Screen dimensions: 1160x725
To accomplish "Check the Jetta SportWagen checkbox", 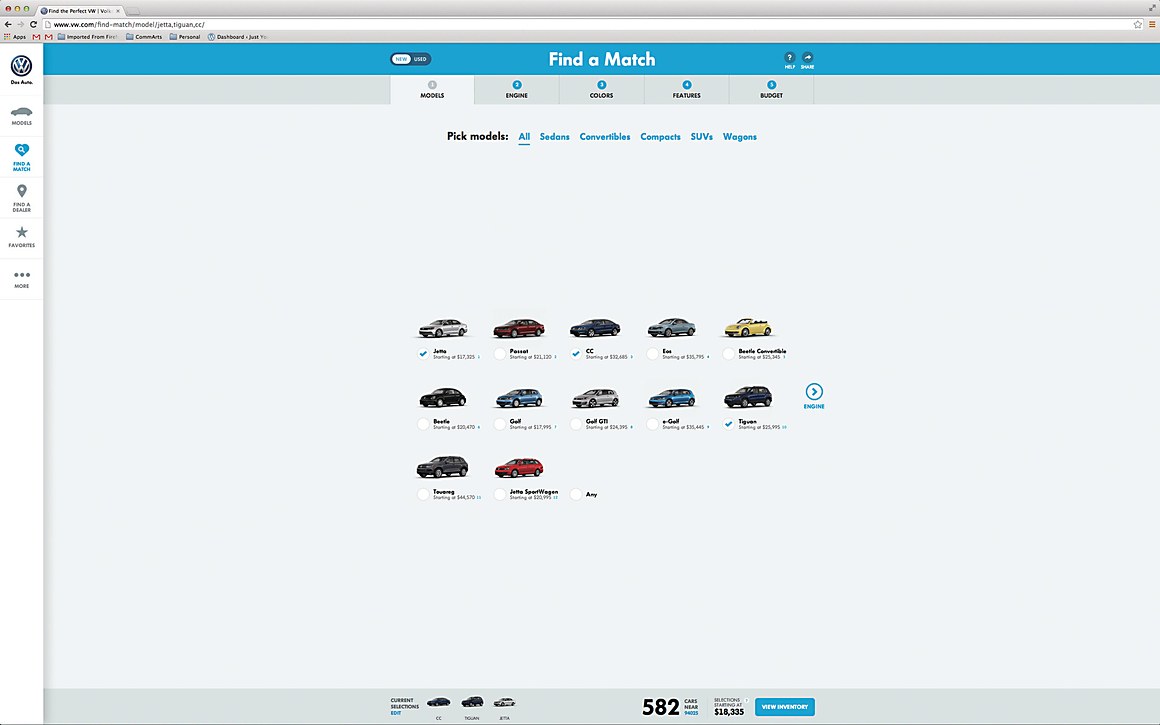I will [499, 494].
